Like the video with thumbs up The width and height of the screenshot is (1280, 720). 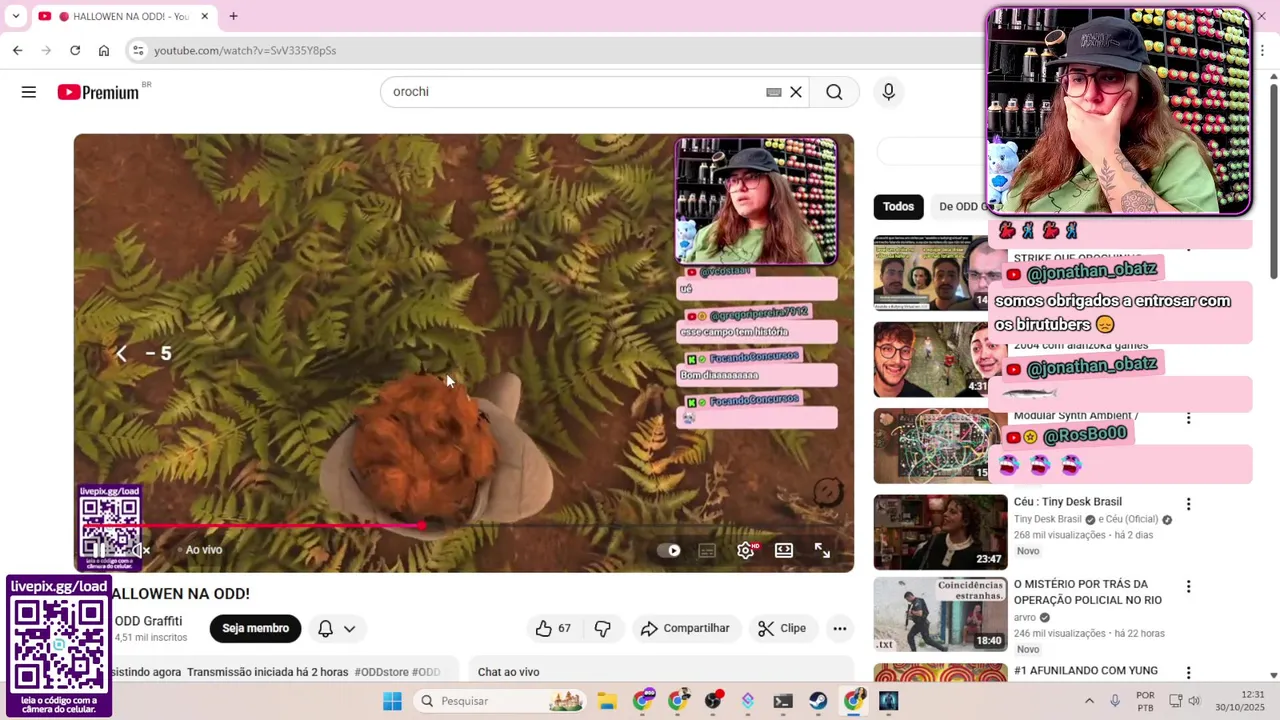coord(553,628)
